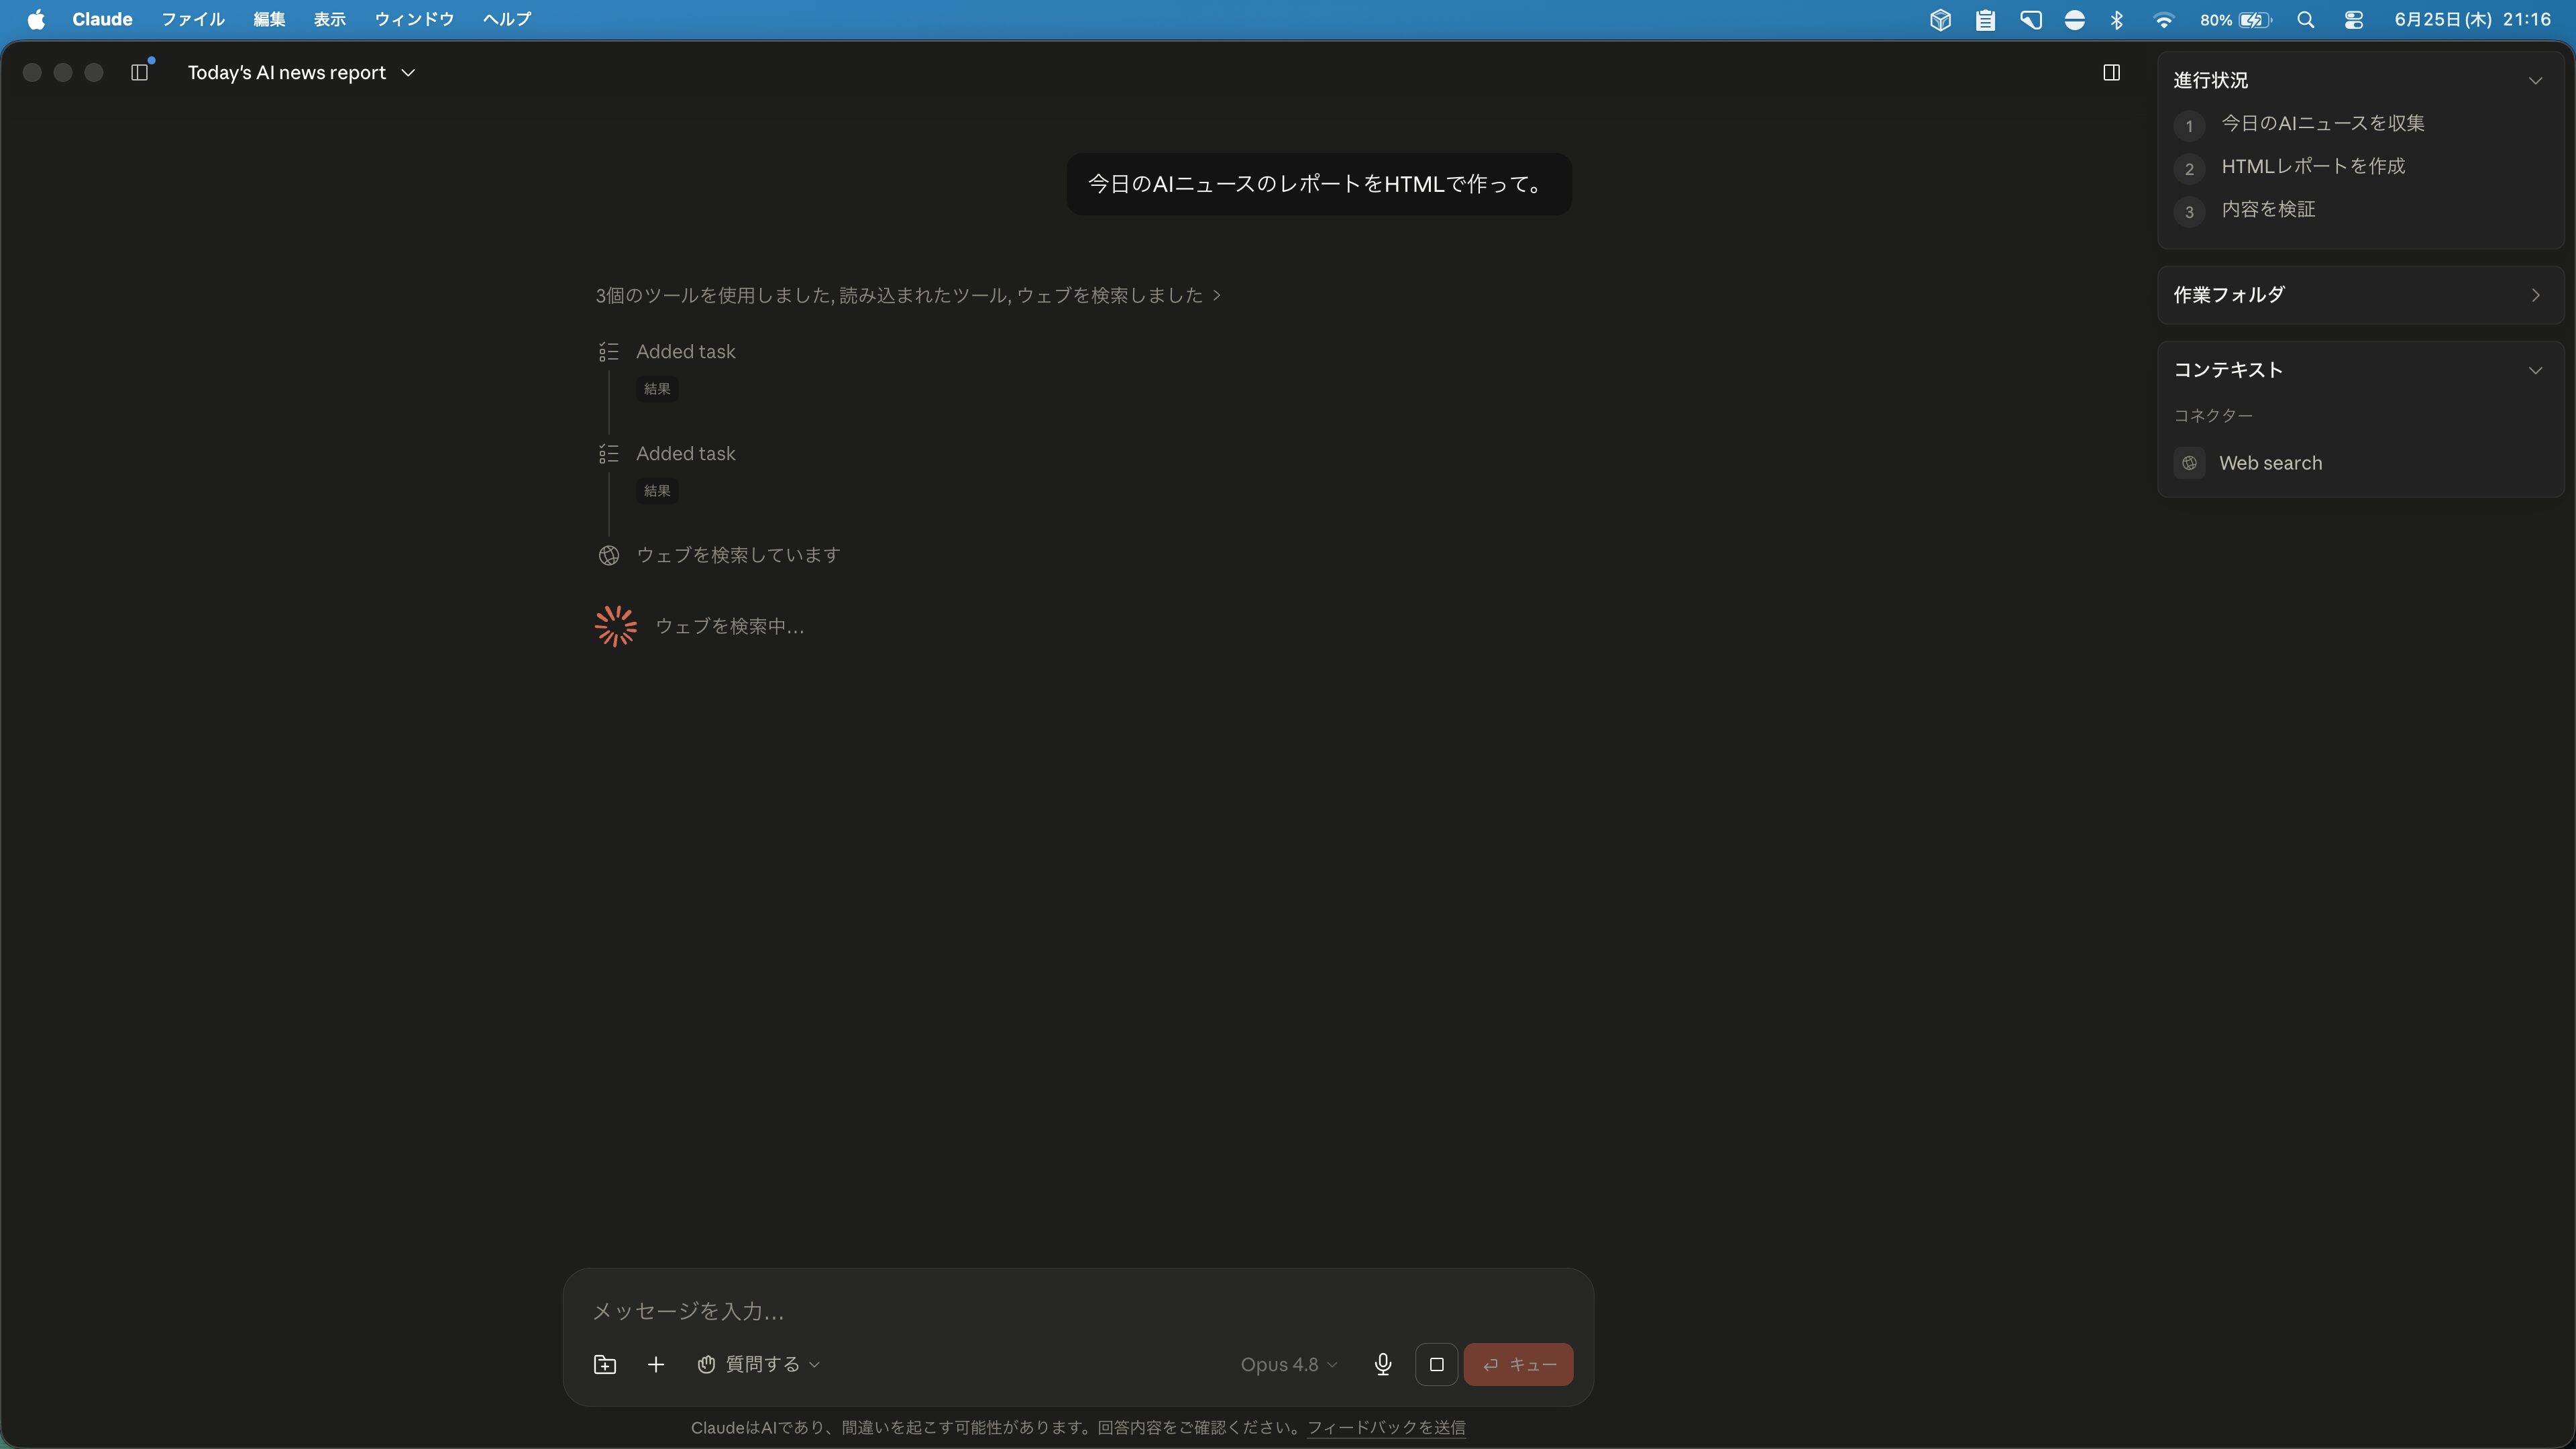Stop the response with the square button
2576x1449 pixels.
(1437, 1365)
